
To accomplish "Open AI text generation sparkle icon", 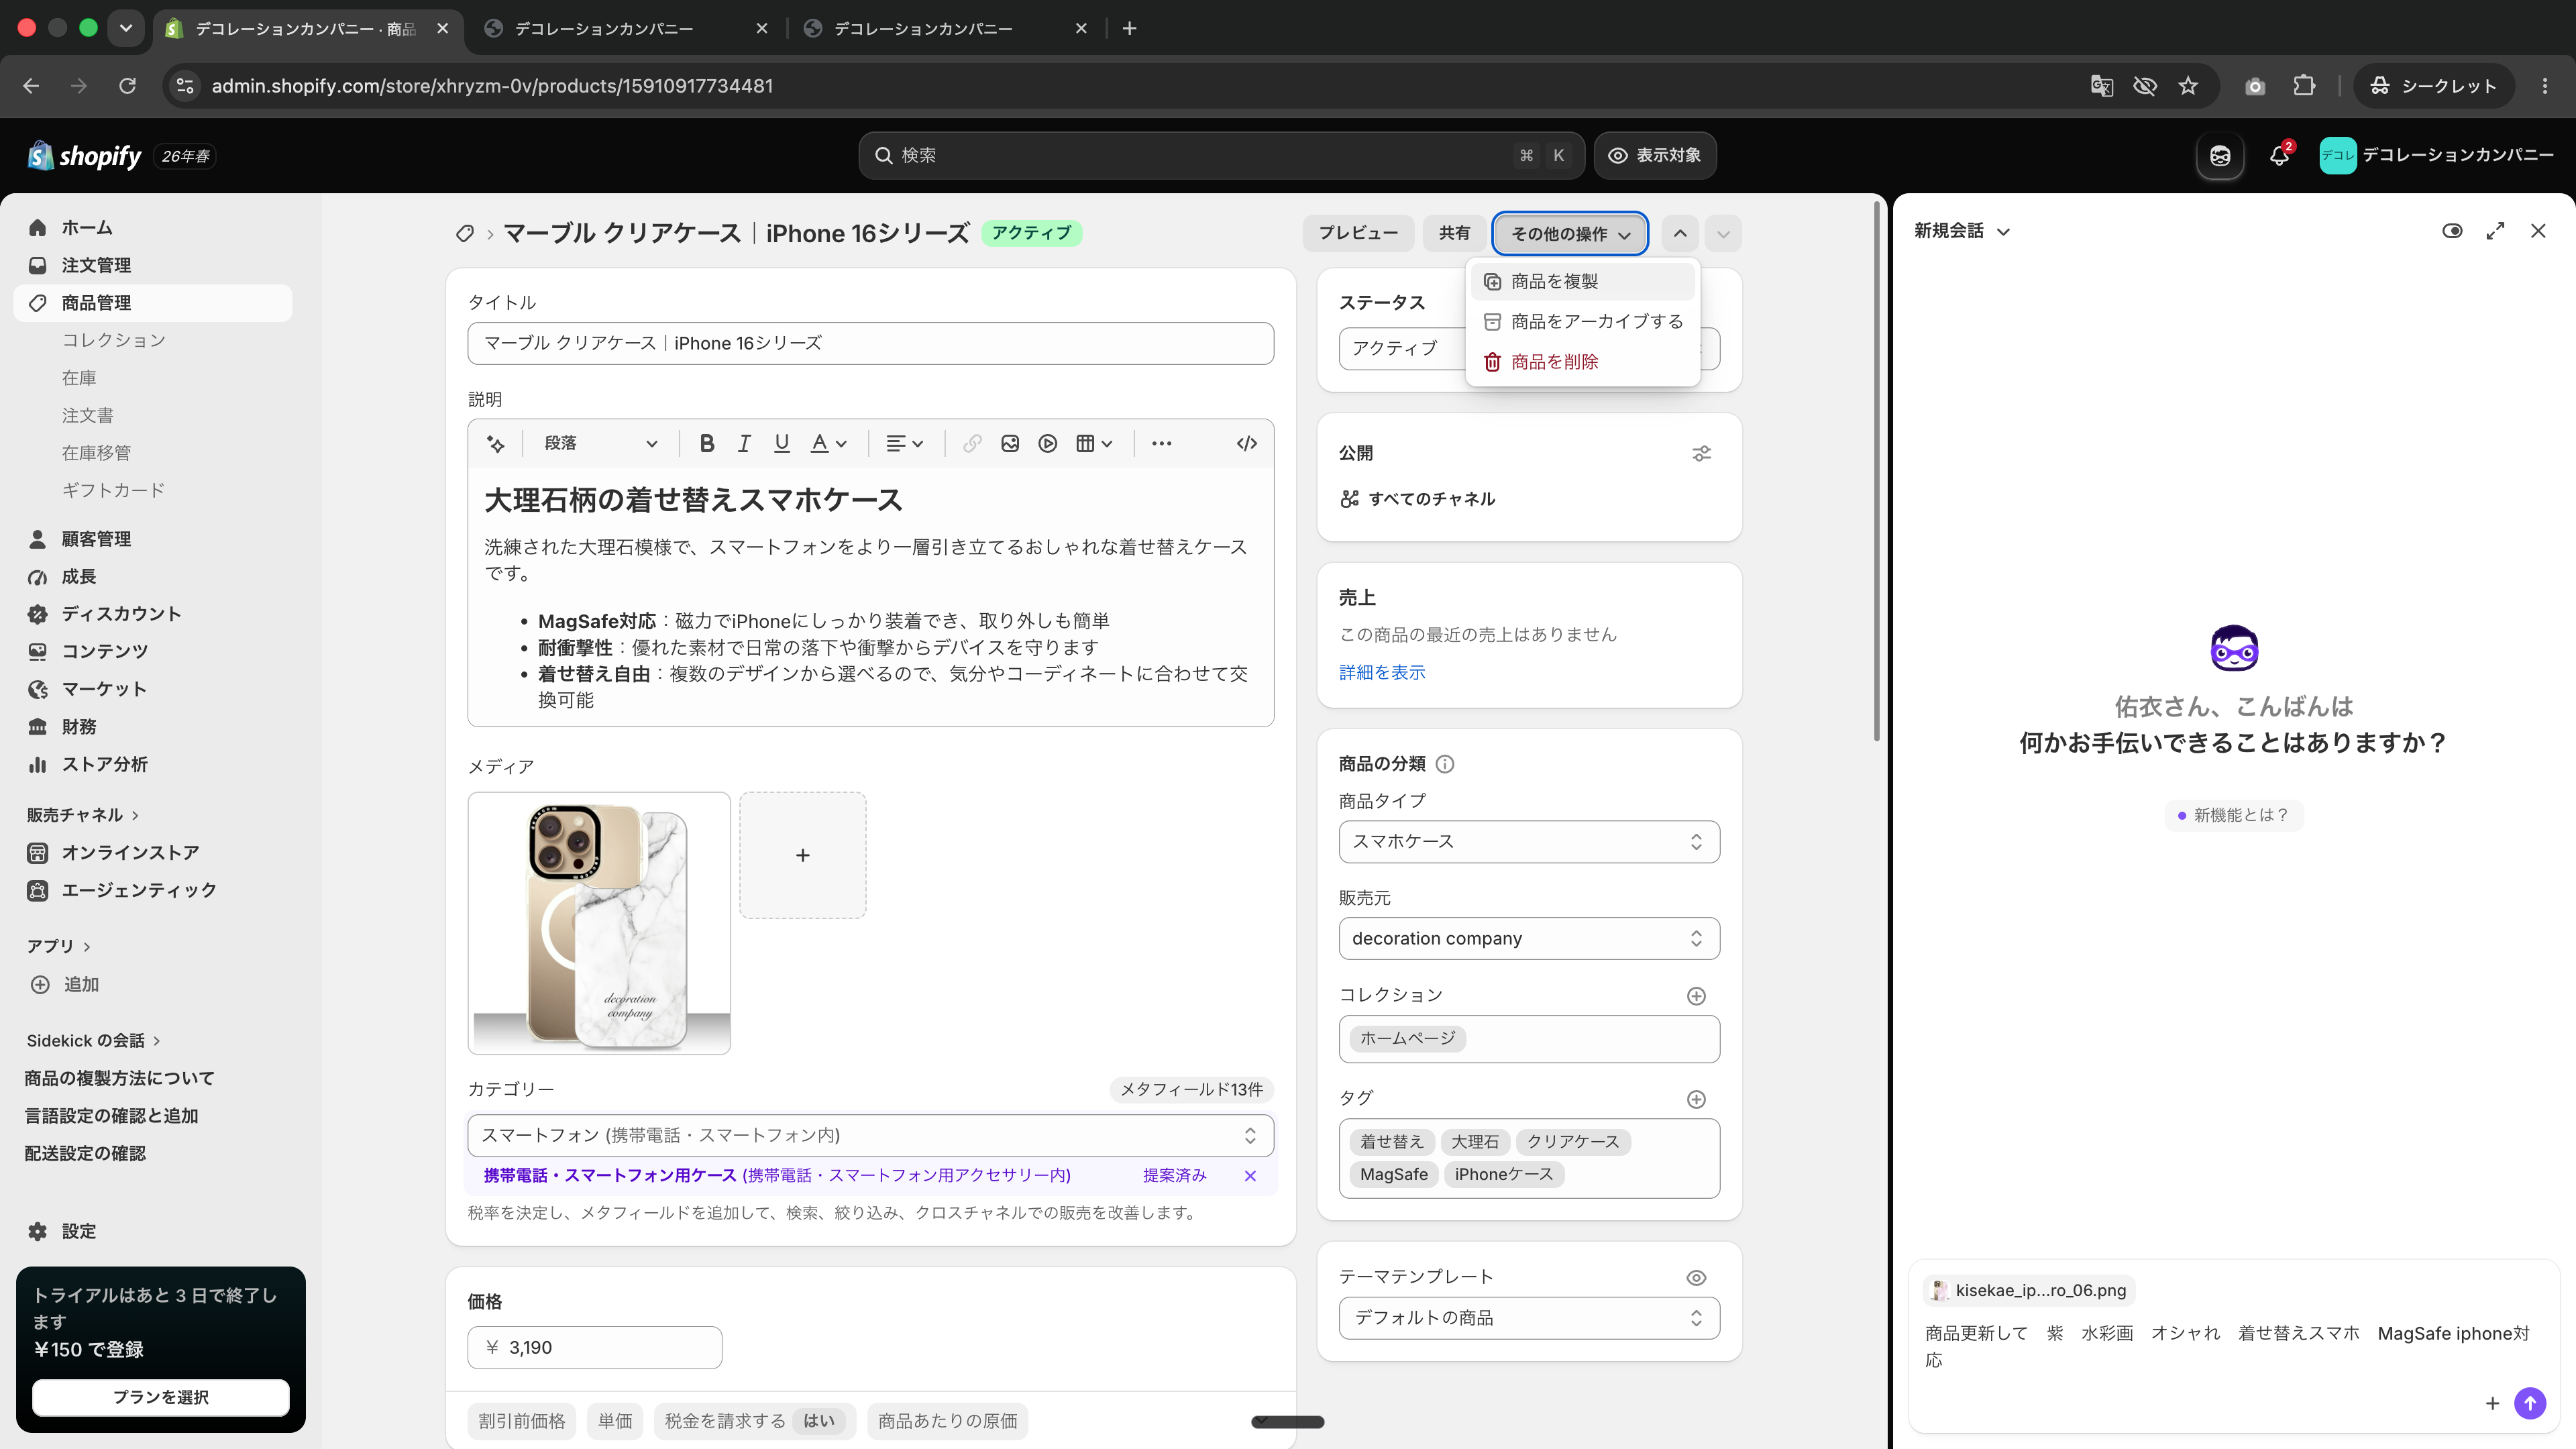I will pos(495,443).
